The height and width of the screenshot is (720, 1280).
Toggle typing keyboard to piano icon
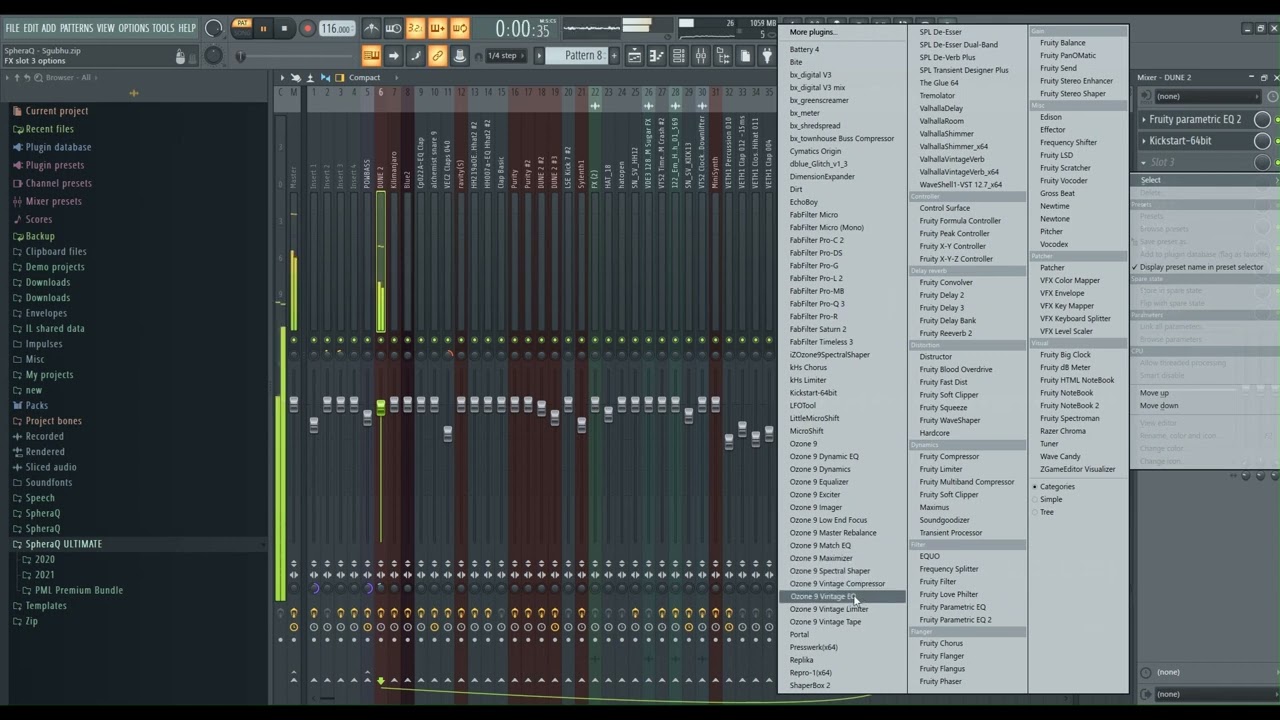pos(371,56)
